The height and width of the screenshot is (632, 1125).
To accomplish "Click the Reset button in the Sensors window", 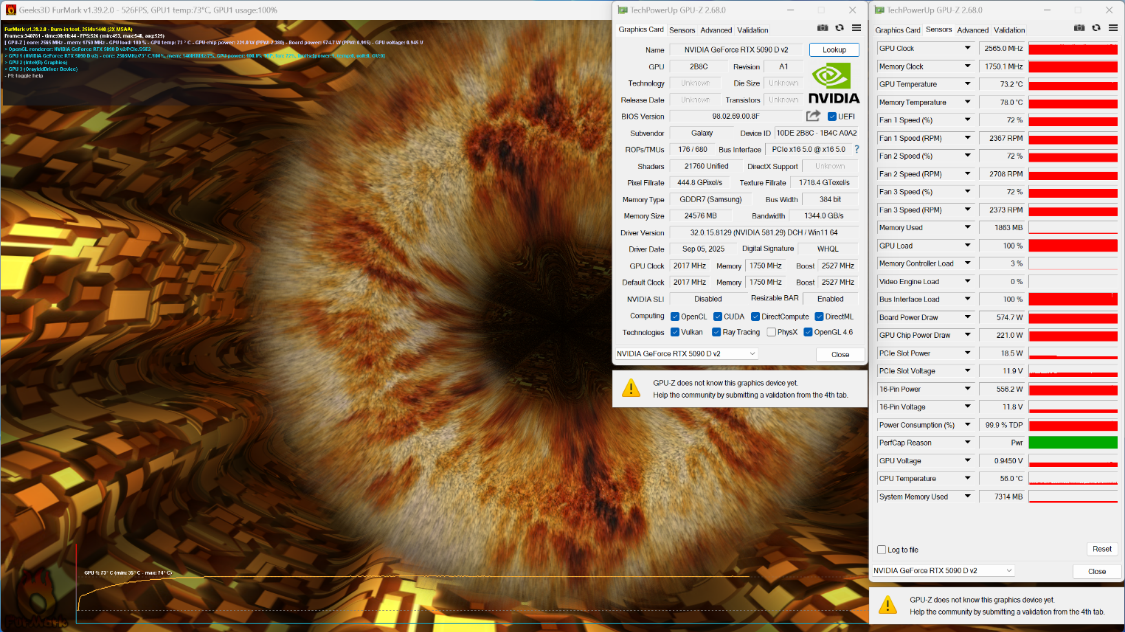I will pos(1102,549).
